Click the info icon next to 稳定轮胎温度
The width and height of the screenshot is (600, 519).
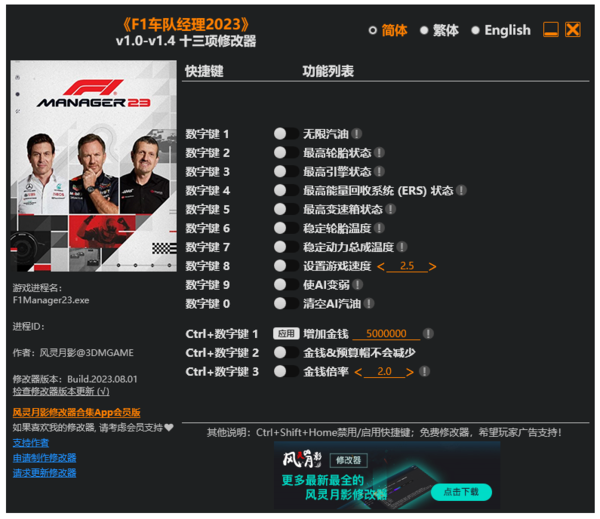tap(379, 228)
